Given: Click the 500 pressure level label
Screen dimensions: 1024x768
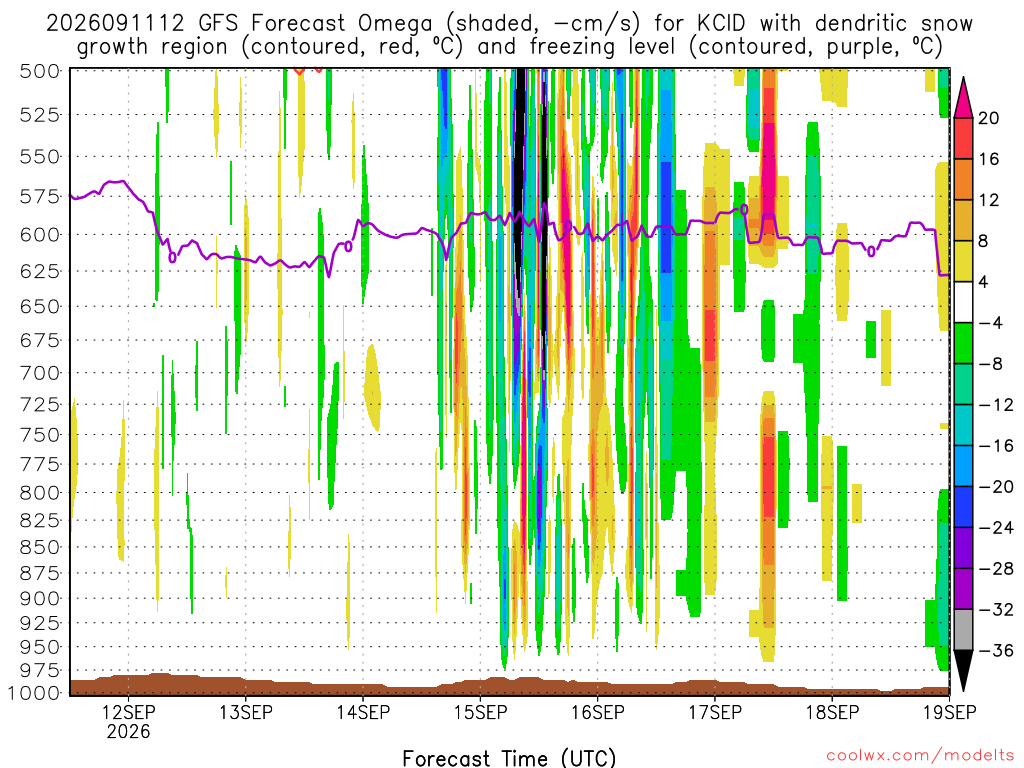Looking at the screenshot, I should 39,71.
